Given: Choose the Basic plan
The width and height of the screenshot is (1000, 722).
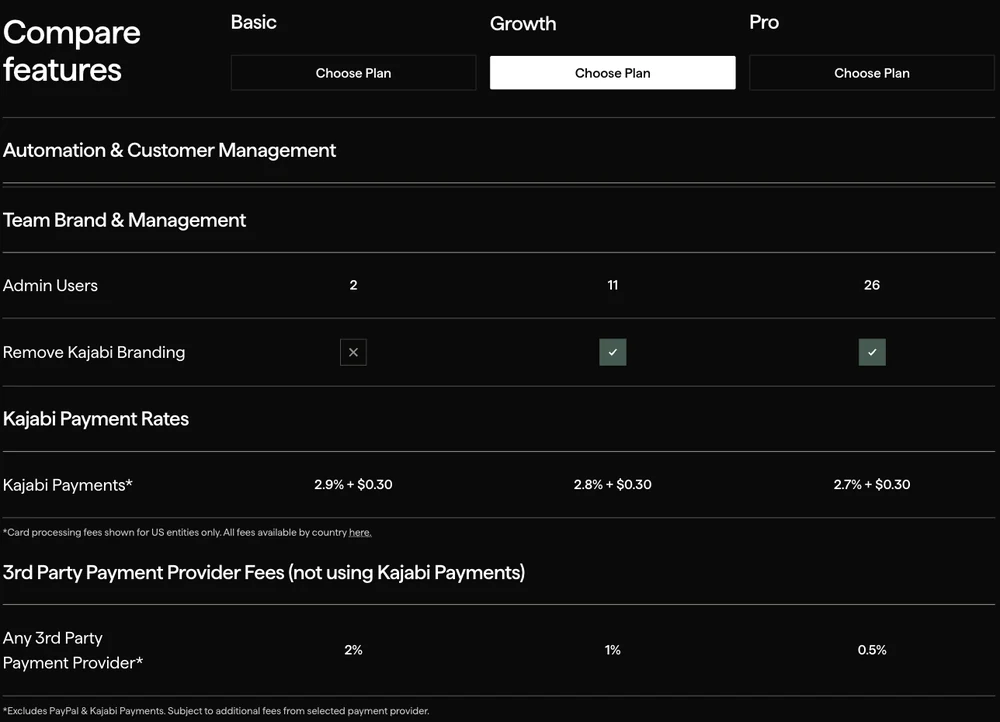Looking at the screenshot, I should [x=353, y=73].
